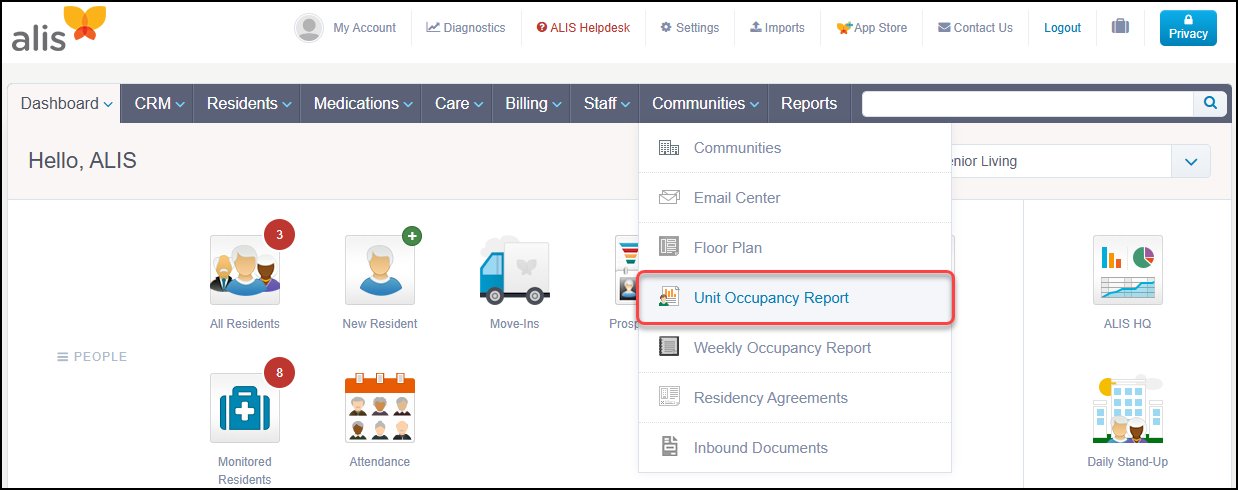This screenshot has height=490, width=1238.
Task: Open the Daily Stand-Up icon
Action: click(x=1128, y=408)
